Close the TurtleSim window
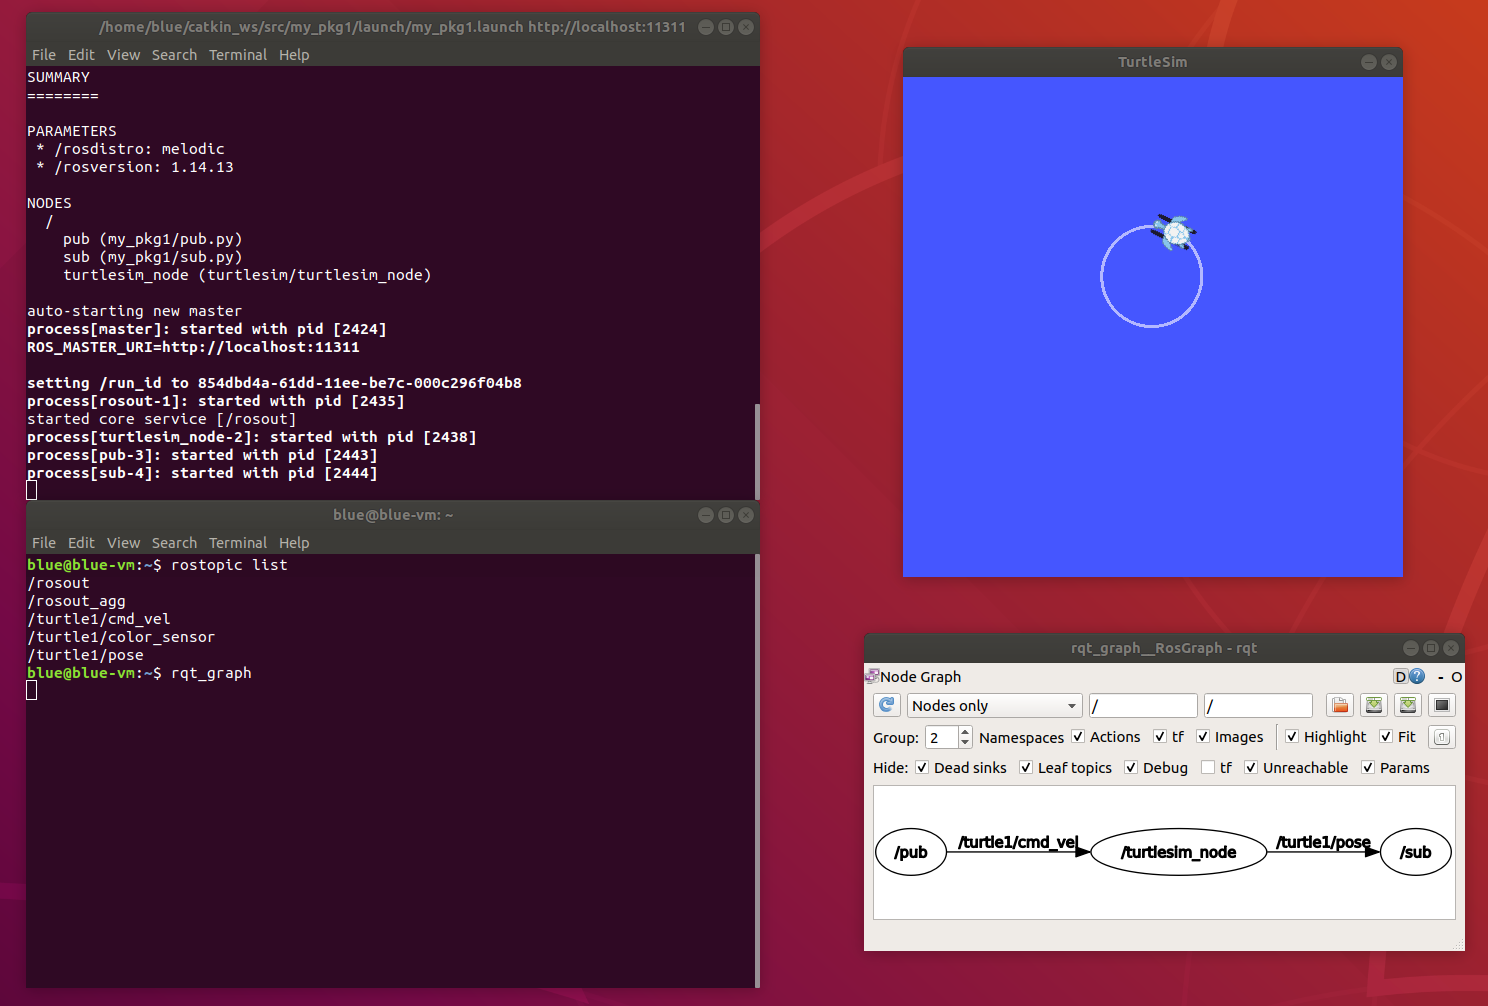 pyautogui.click(x=1389, y=62)
